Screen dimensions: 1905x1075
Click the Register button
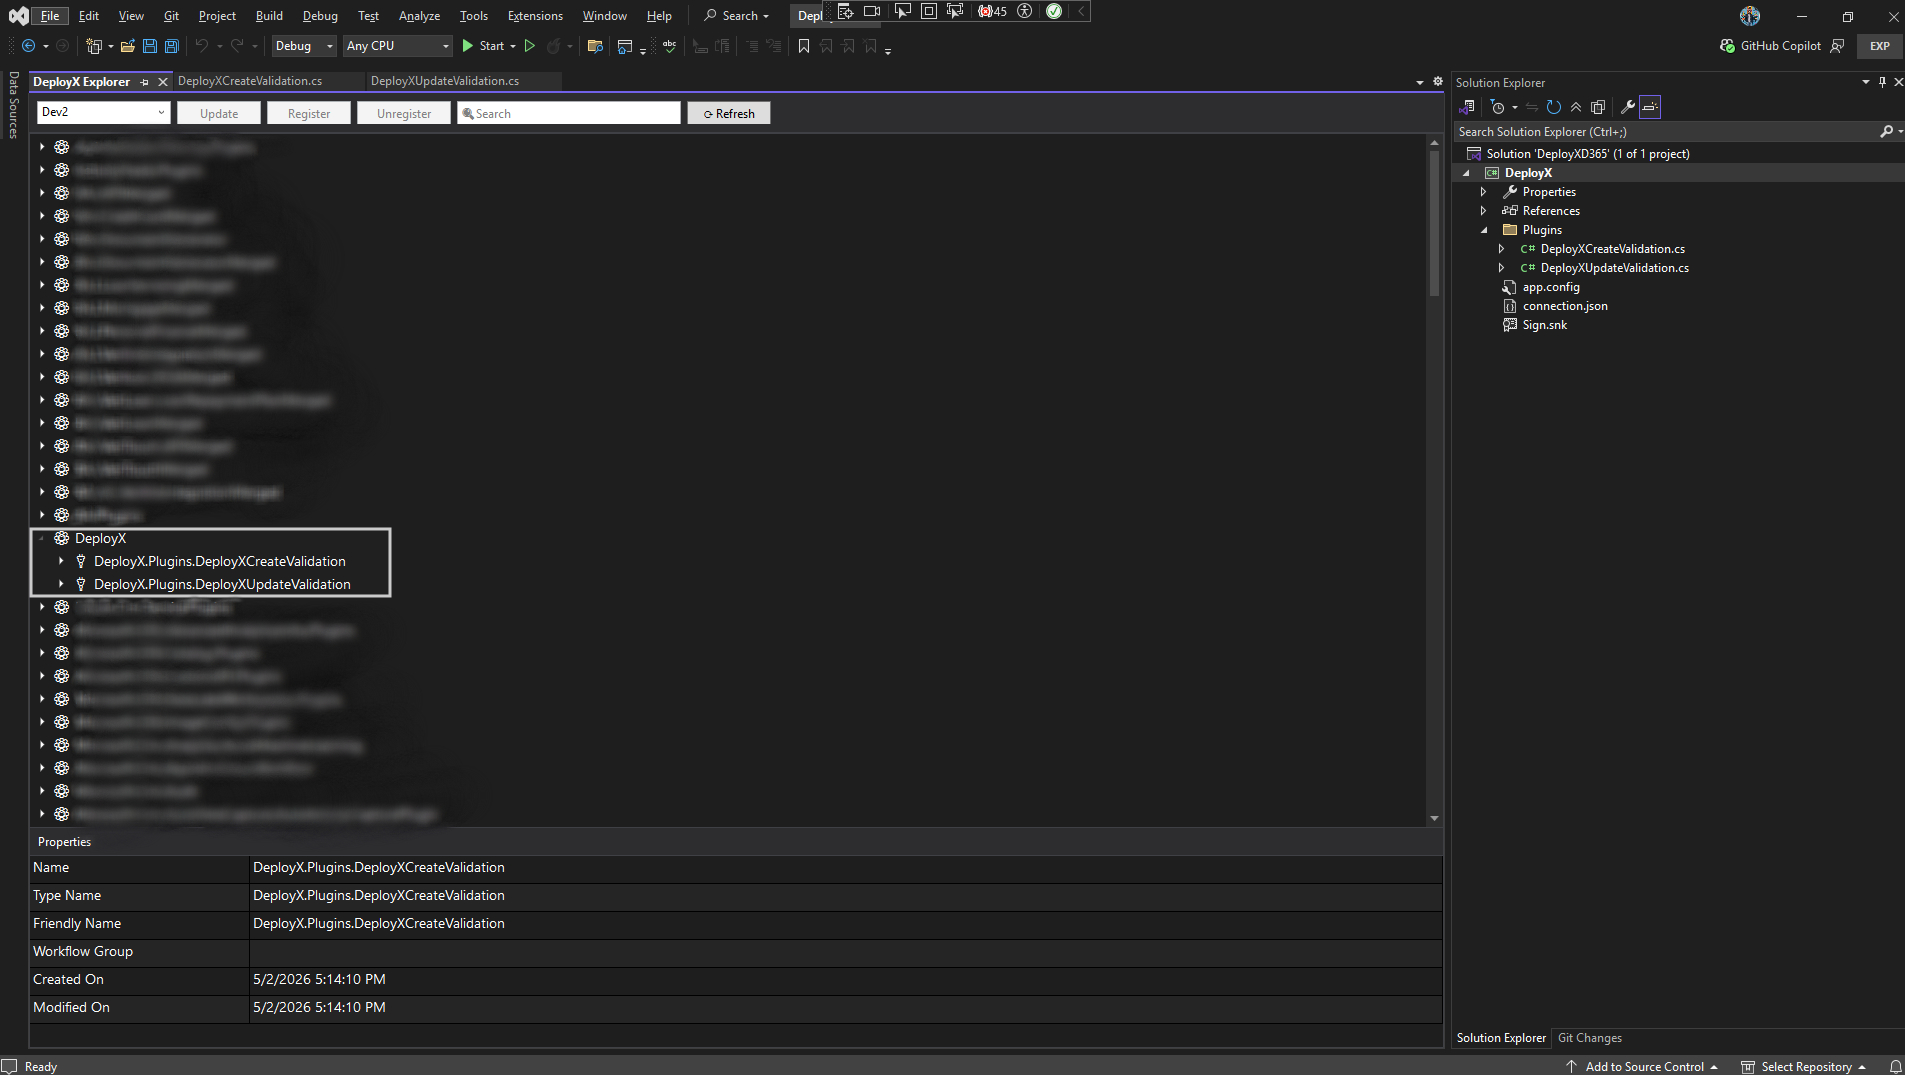click(x=309, y=113)
